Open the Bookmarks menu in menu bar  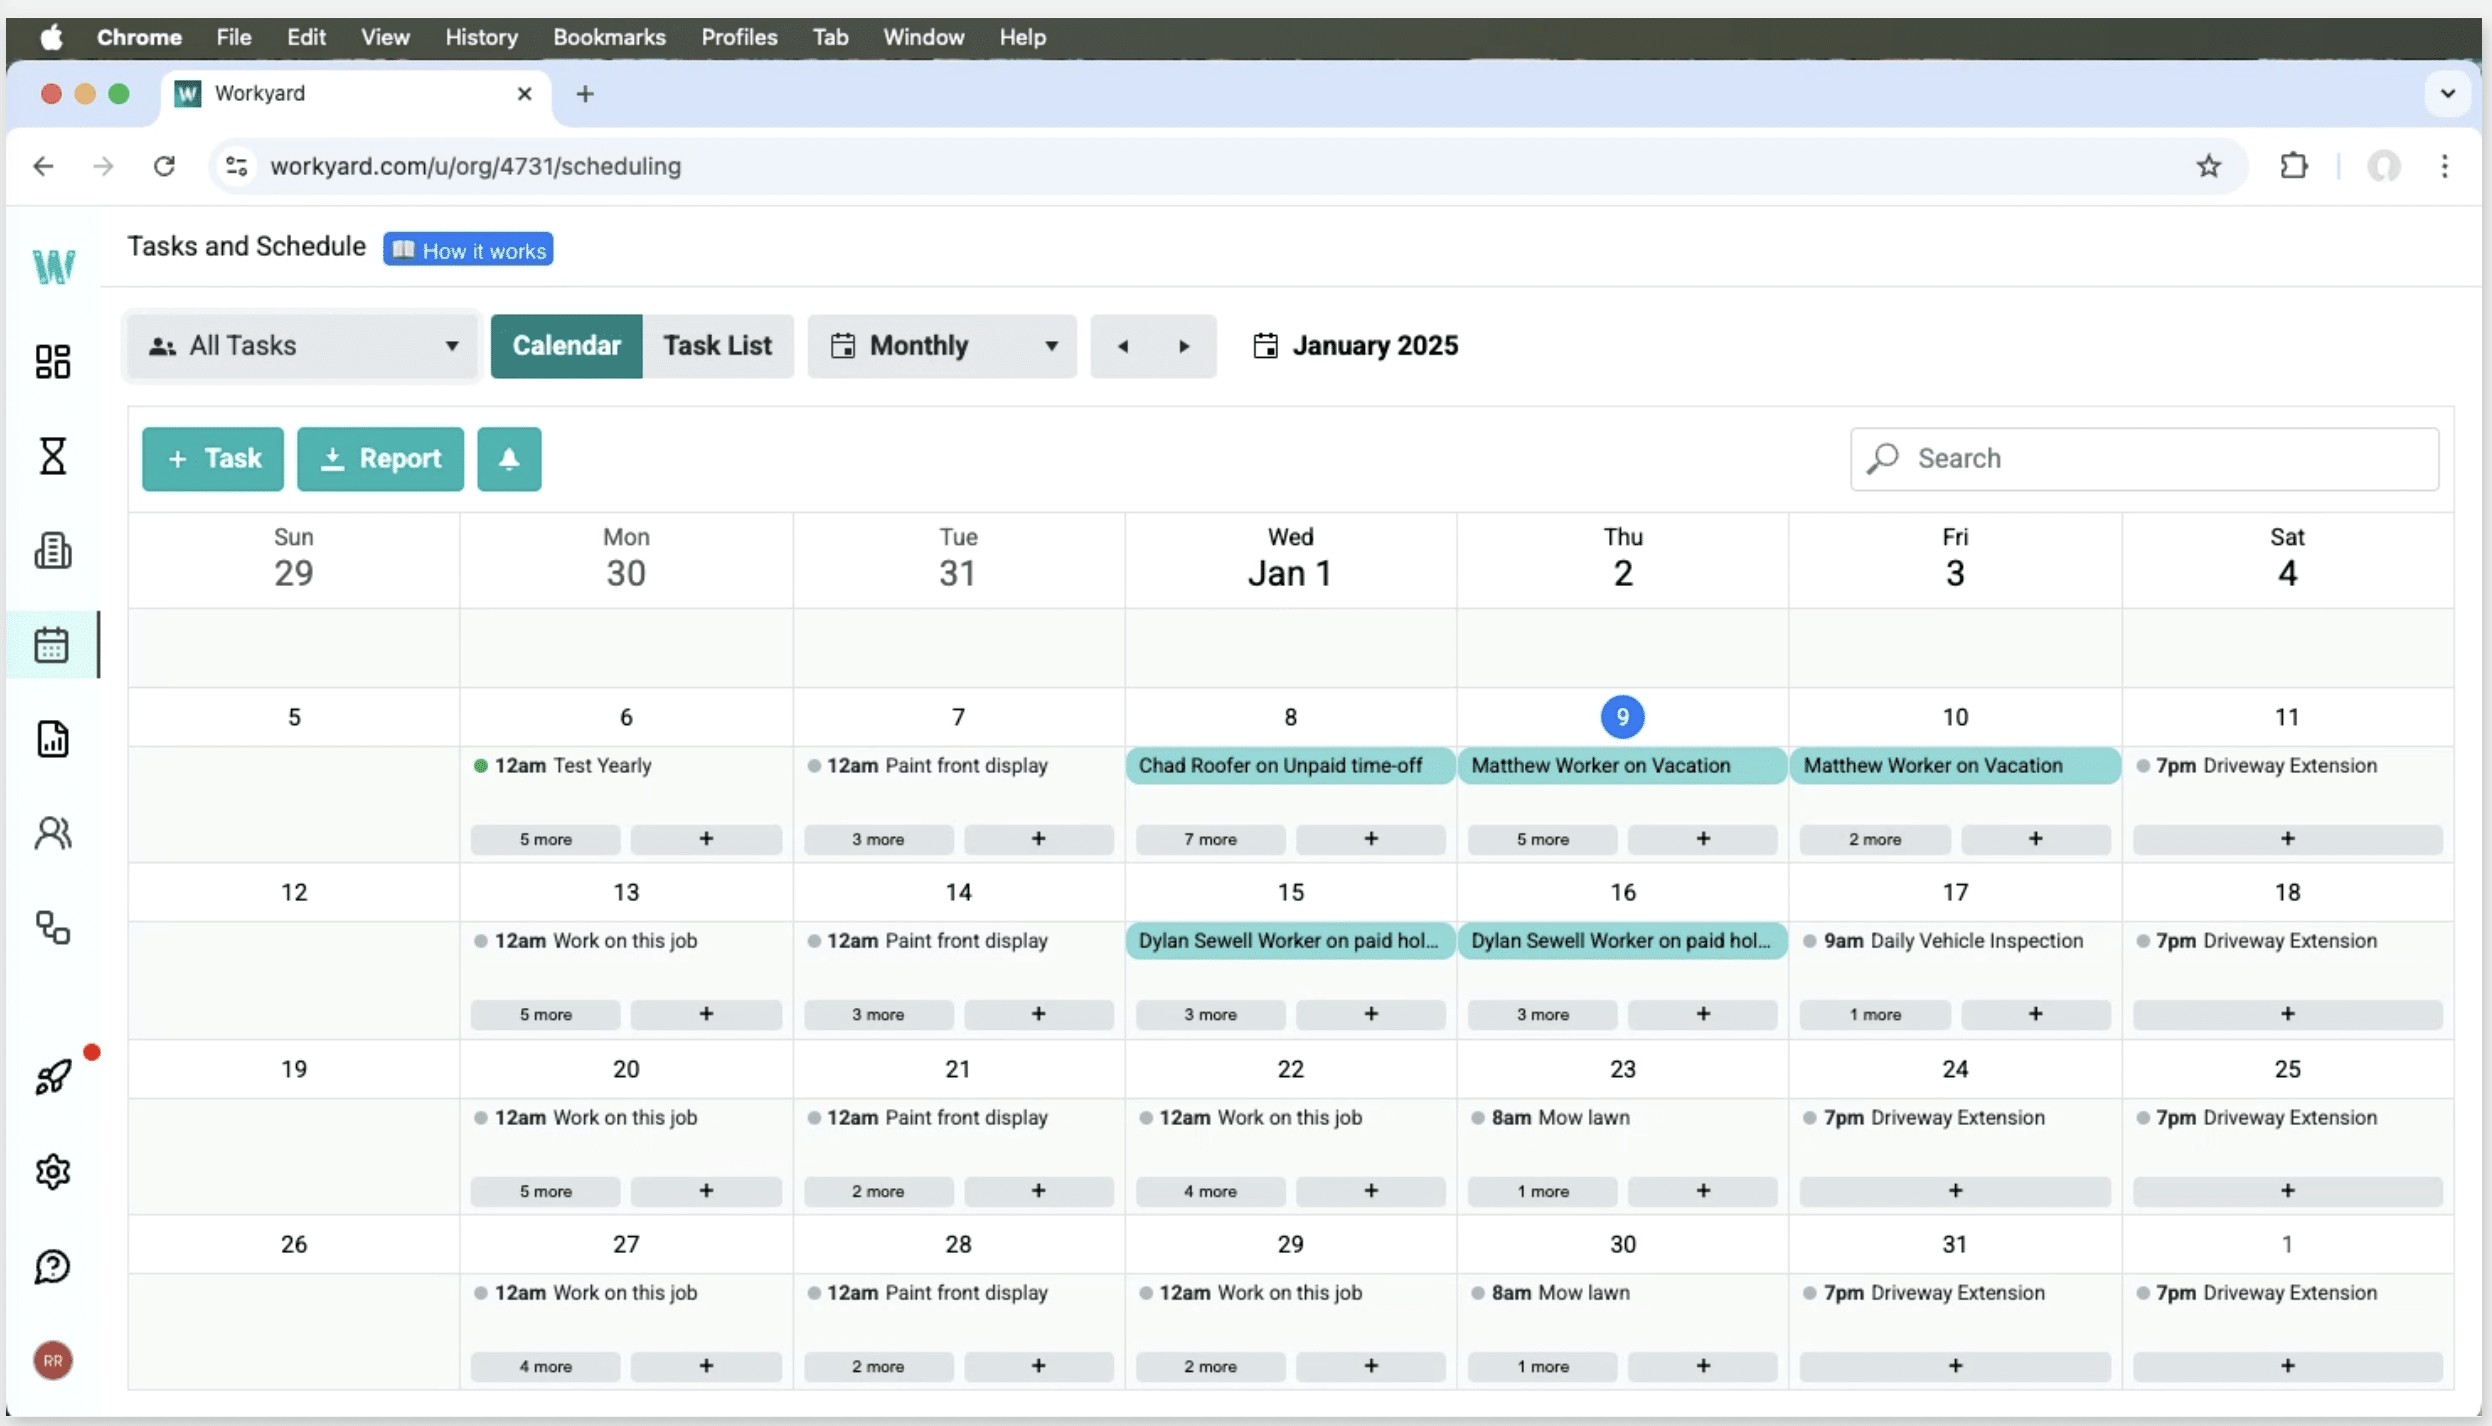click(x=609, y=37)
